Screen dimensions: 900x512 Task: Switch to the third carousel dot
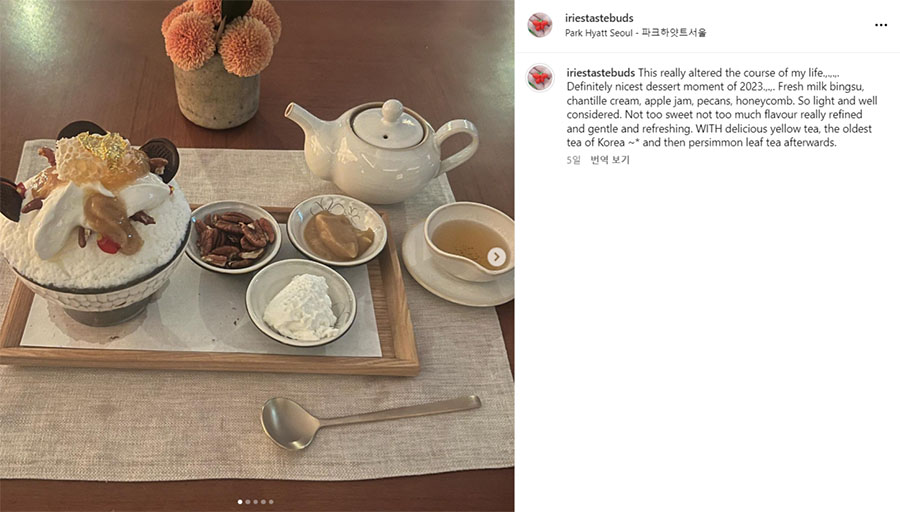(255, 502)
